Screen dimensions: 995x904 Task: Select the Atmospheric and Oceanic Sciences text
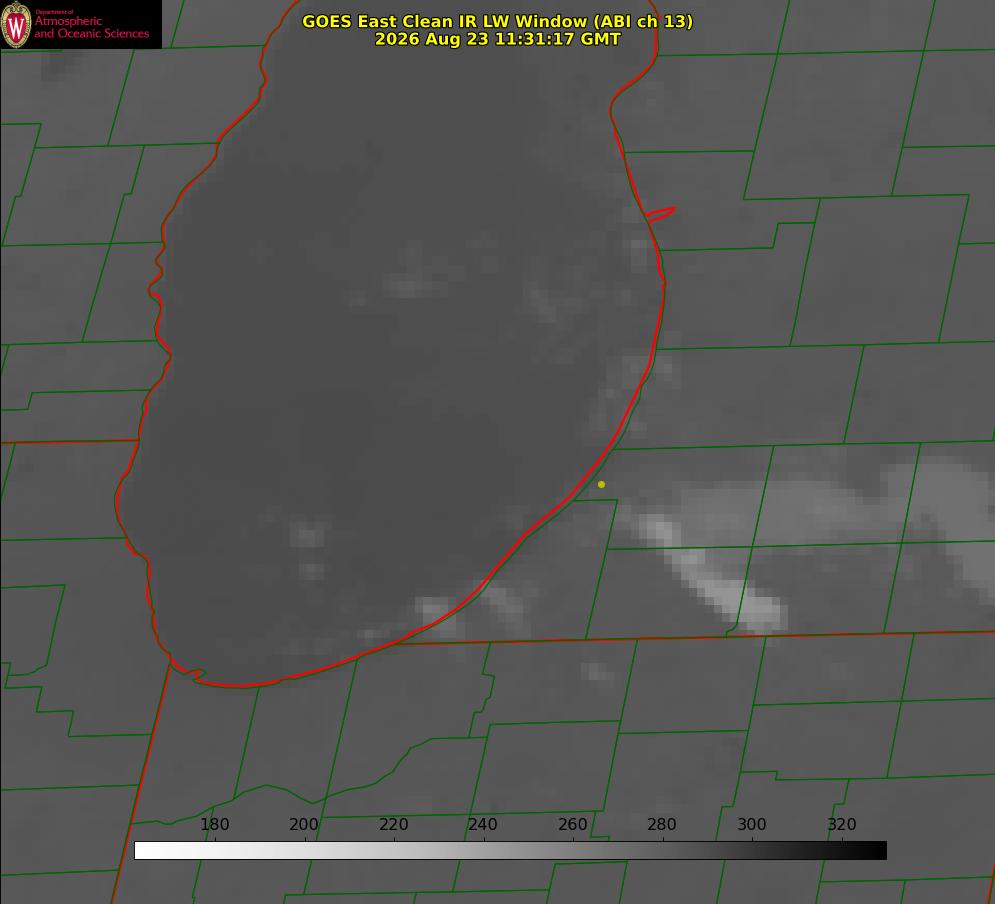[x=91, y=27]
